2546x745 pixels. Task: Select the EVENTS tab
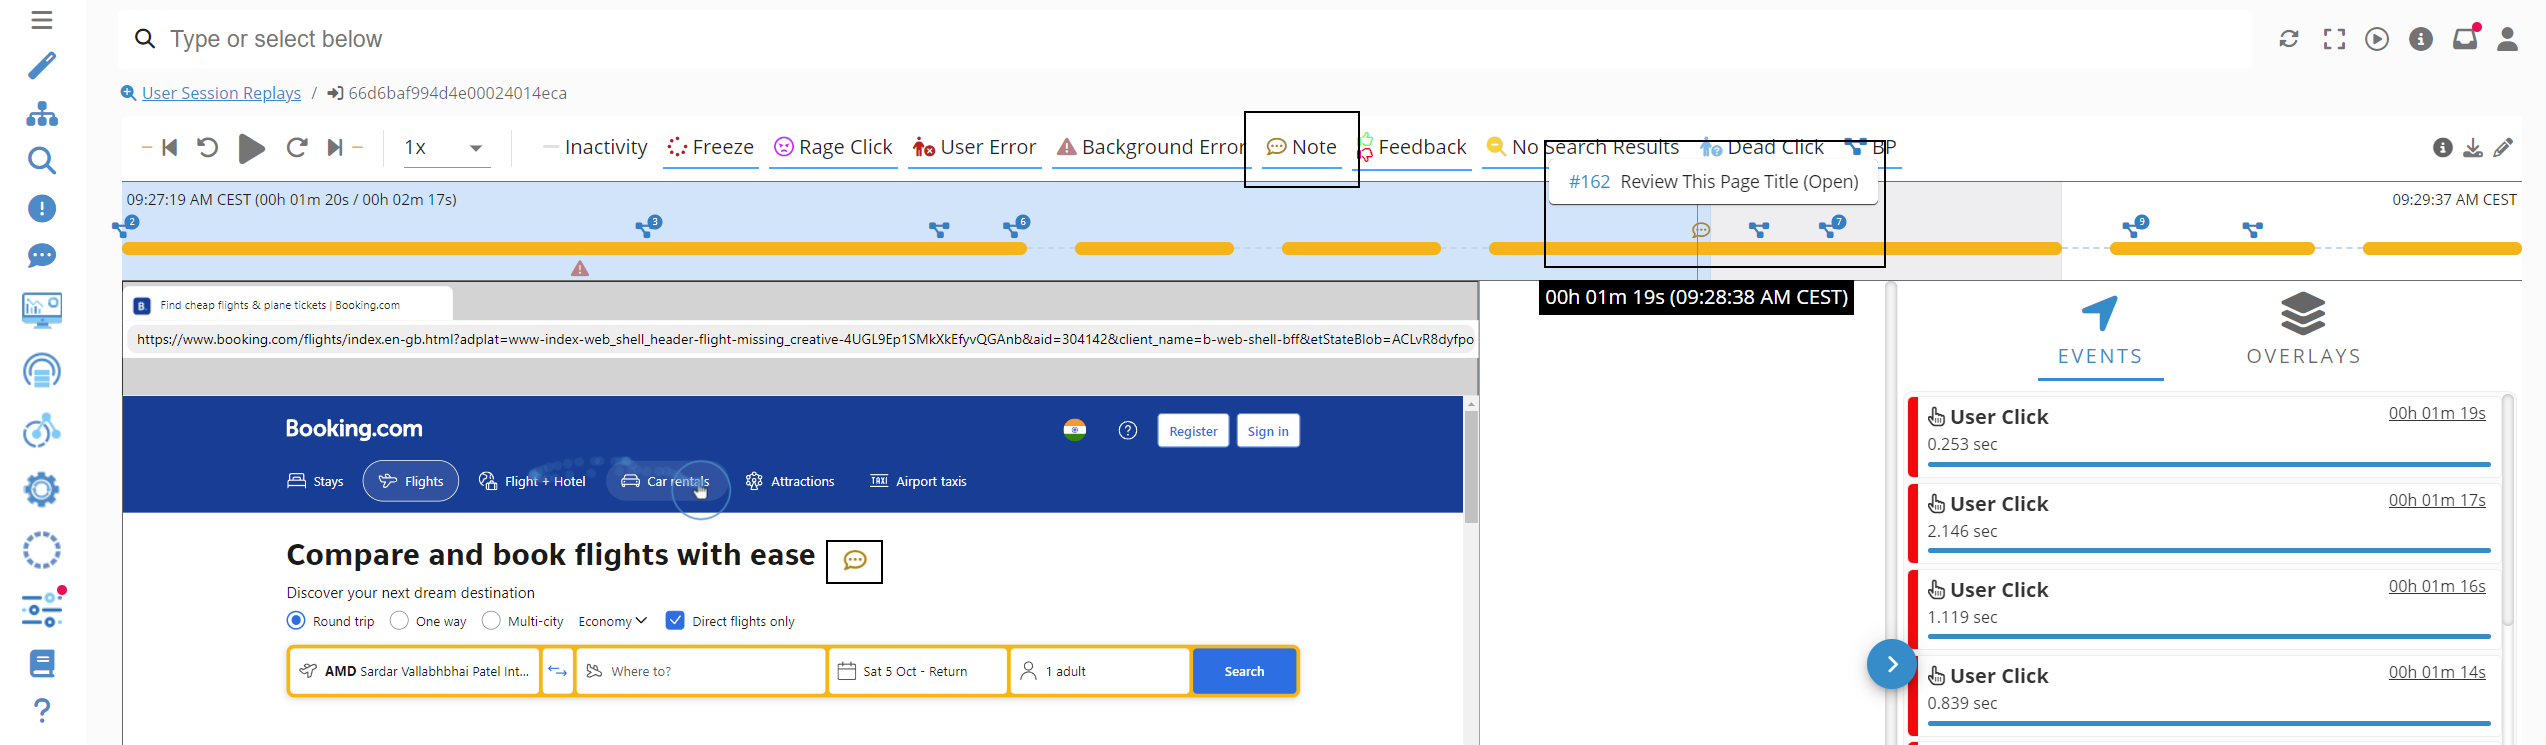[x=2100, y=330]
